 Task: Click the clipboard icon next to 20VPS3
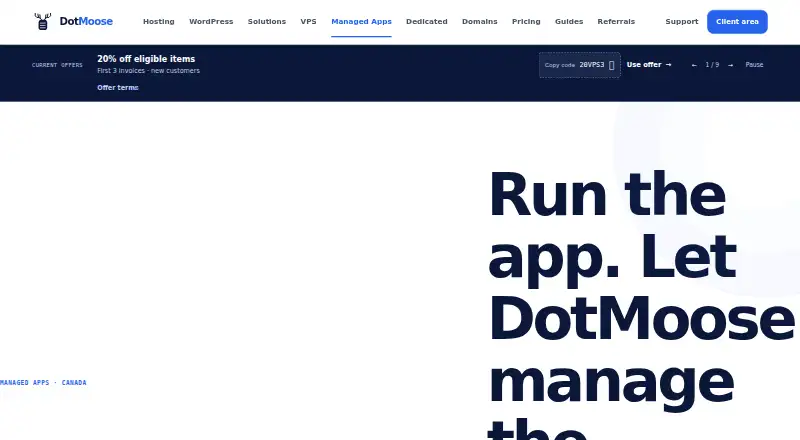pos(612,65)
